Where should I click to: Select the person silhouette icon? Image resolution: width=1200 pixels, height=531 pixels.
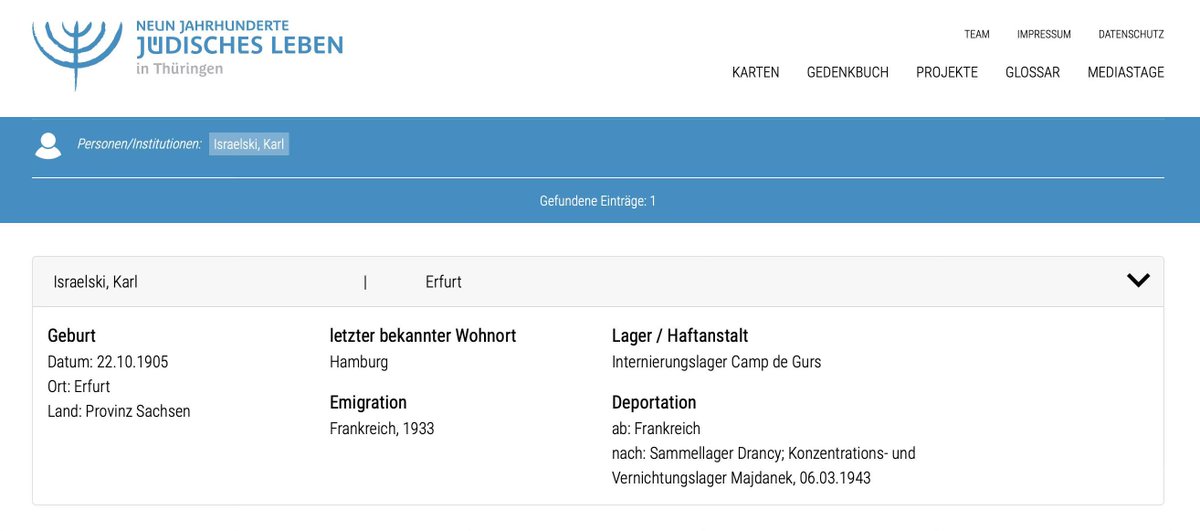tap(48, 145)
